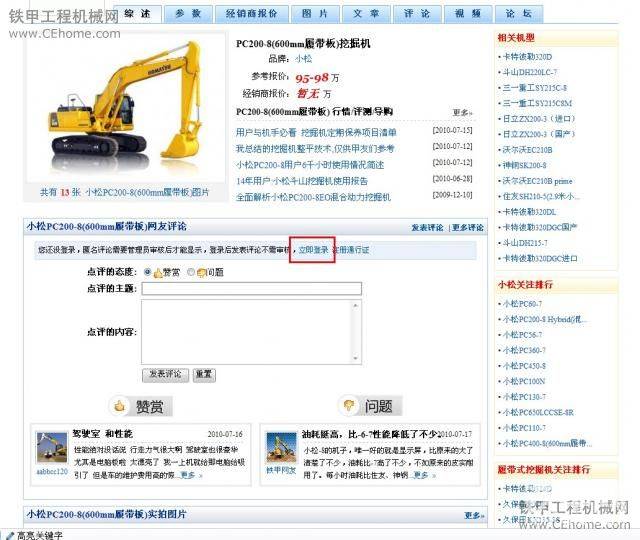
Task: Open the aabbcc120 username link
Action: coord(52,471)
